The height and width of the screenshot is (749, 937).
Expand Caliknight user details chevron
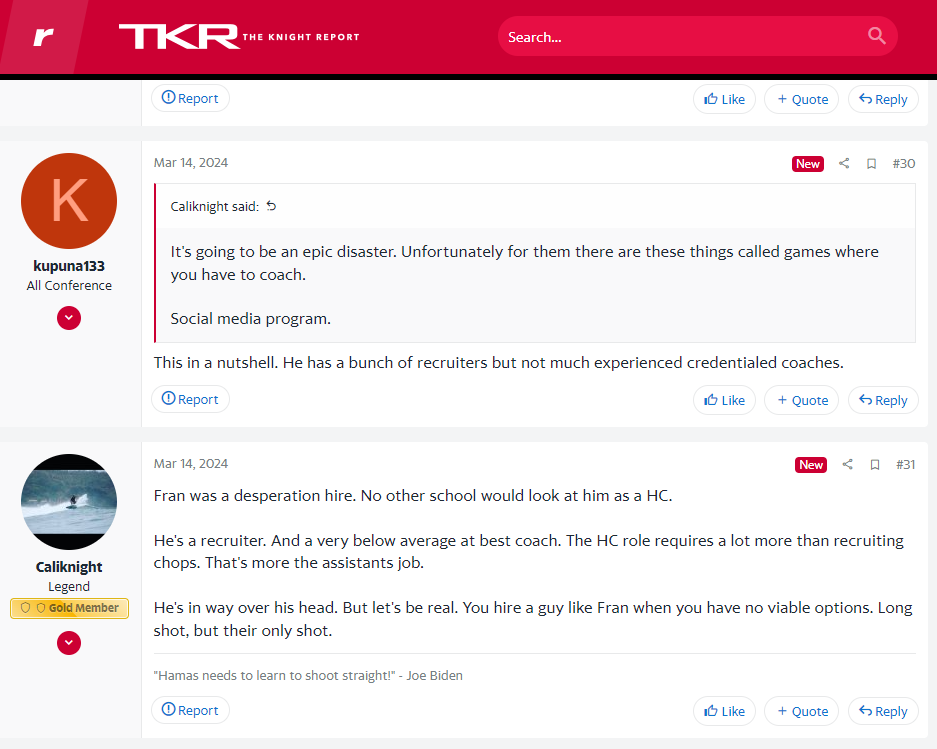point(69,643)
